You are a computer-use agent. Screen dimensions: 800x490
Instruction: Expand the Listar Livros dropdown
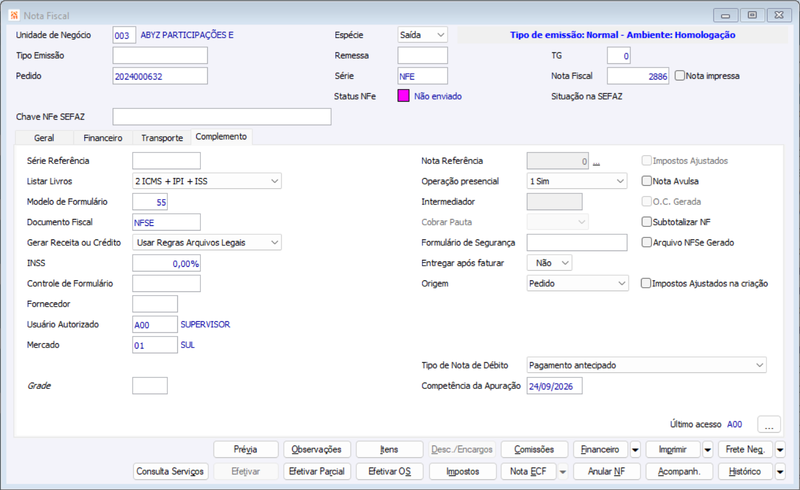click(x=207, y=181)
